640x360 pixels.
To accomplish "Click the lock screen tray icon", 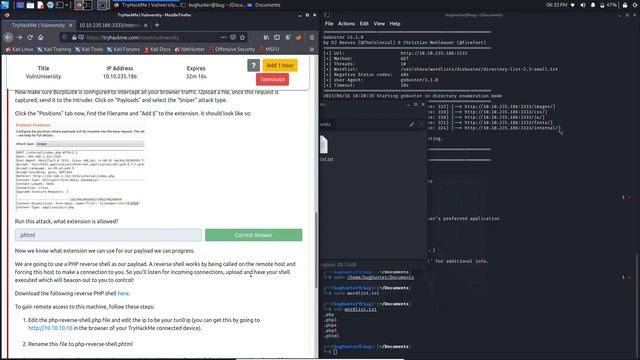I will [625, 5].
